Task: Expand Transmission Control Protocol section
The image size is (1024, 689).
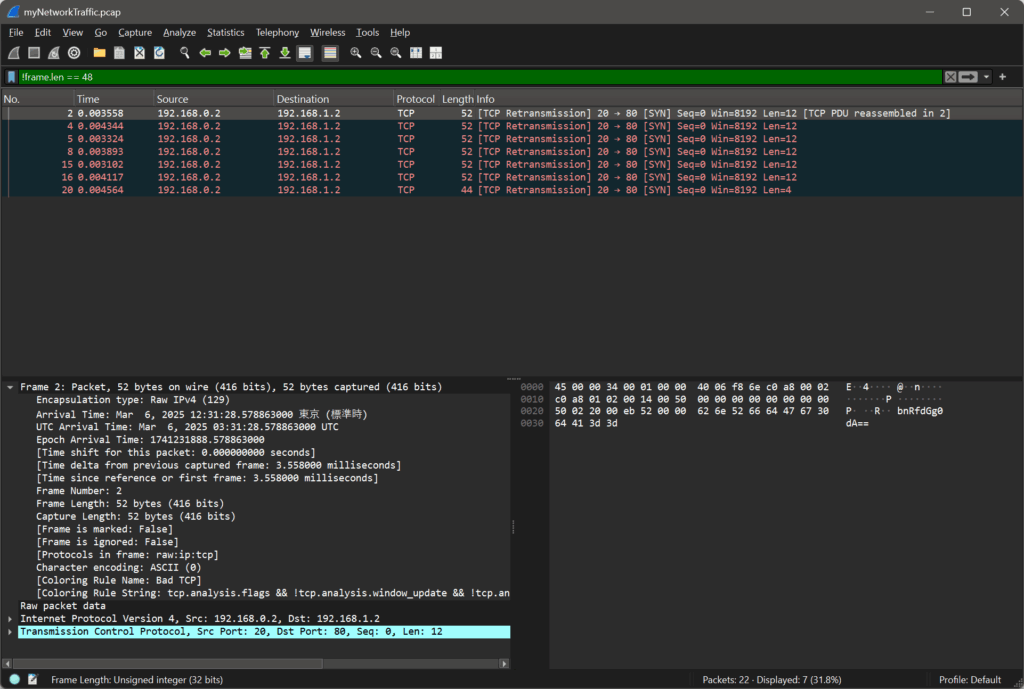Action: [10, 632]
